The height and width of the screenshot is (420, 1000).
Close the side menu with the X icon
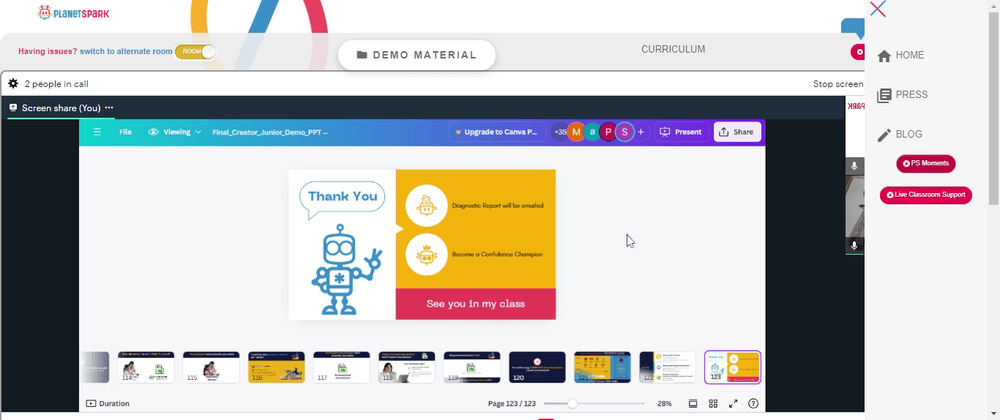coord(878,9)
